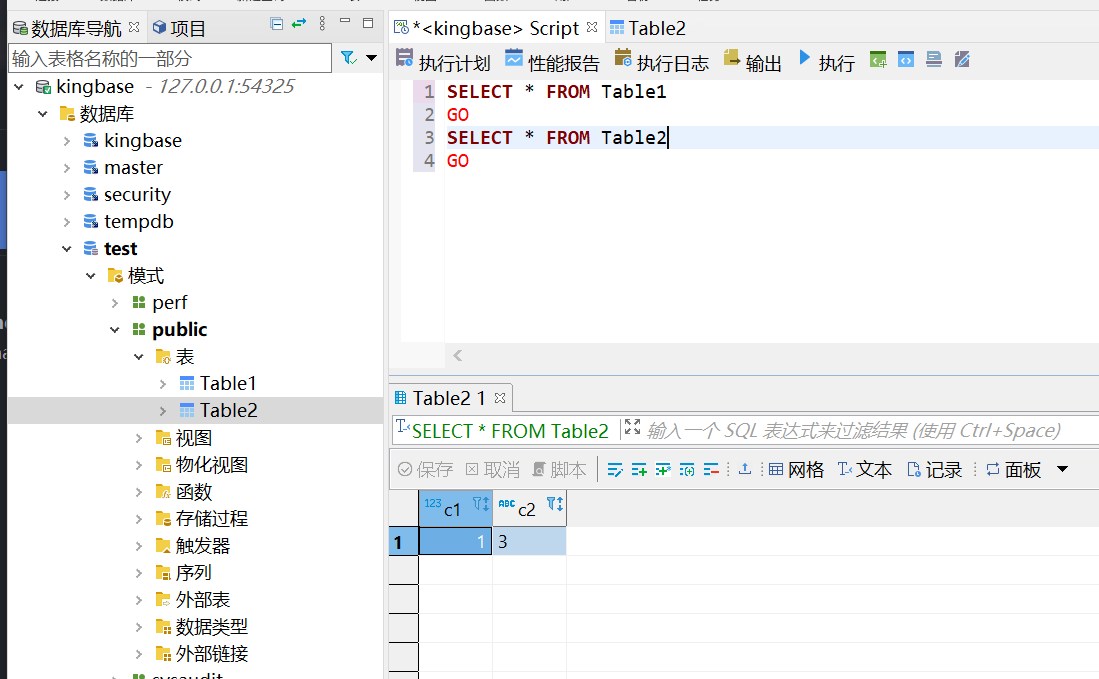Collapse the 数据库 folder
Image resolution: width=1099 pixels, height=679 pixels.
click(43, 114)
